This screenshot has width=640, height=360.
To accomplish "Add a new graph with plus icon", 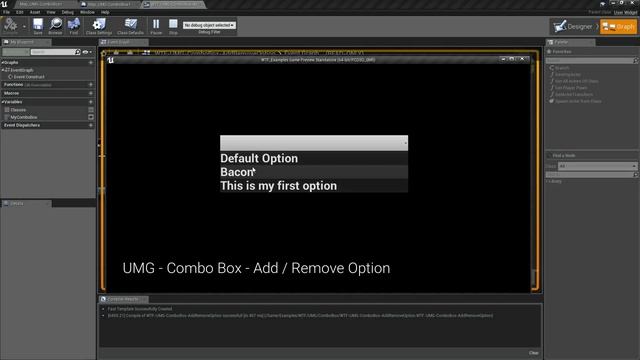I will [x=91, y=63].
